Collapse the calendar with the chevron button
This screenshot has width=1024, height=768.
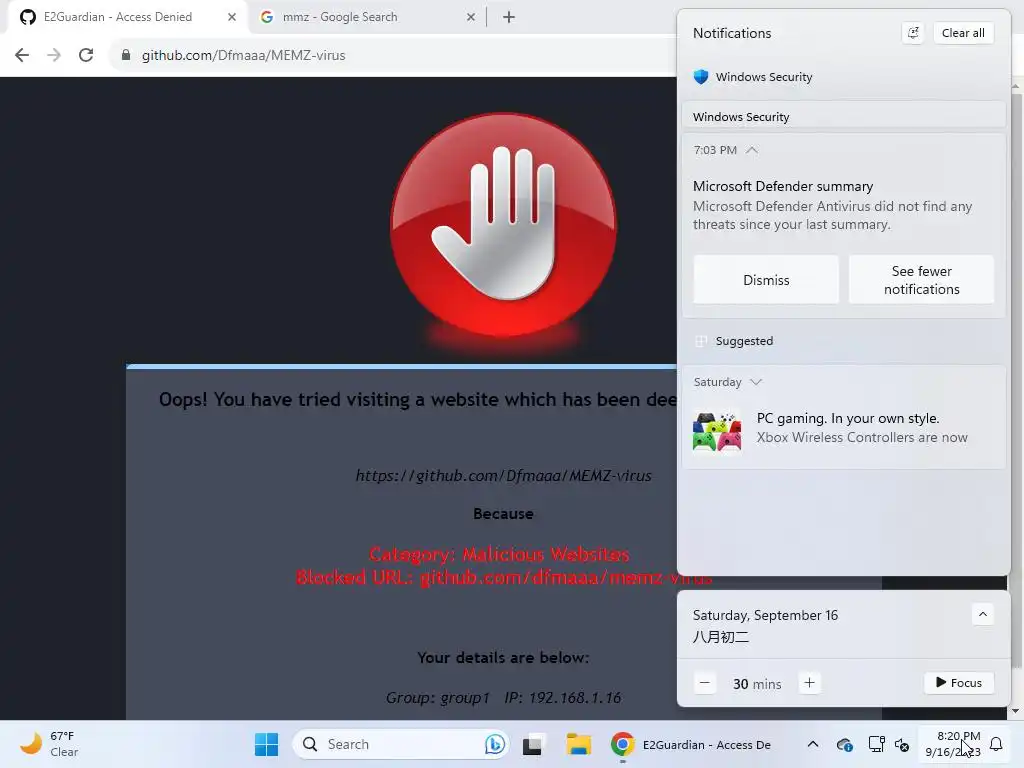coord(983,615)
